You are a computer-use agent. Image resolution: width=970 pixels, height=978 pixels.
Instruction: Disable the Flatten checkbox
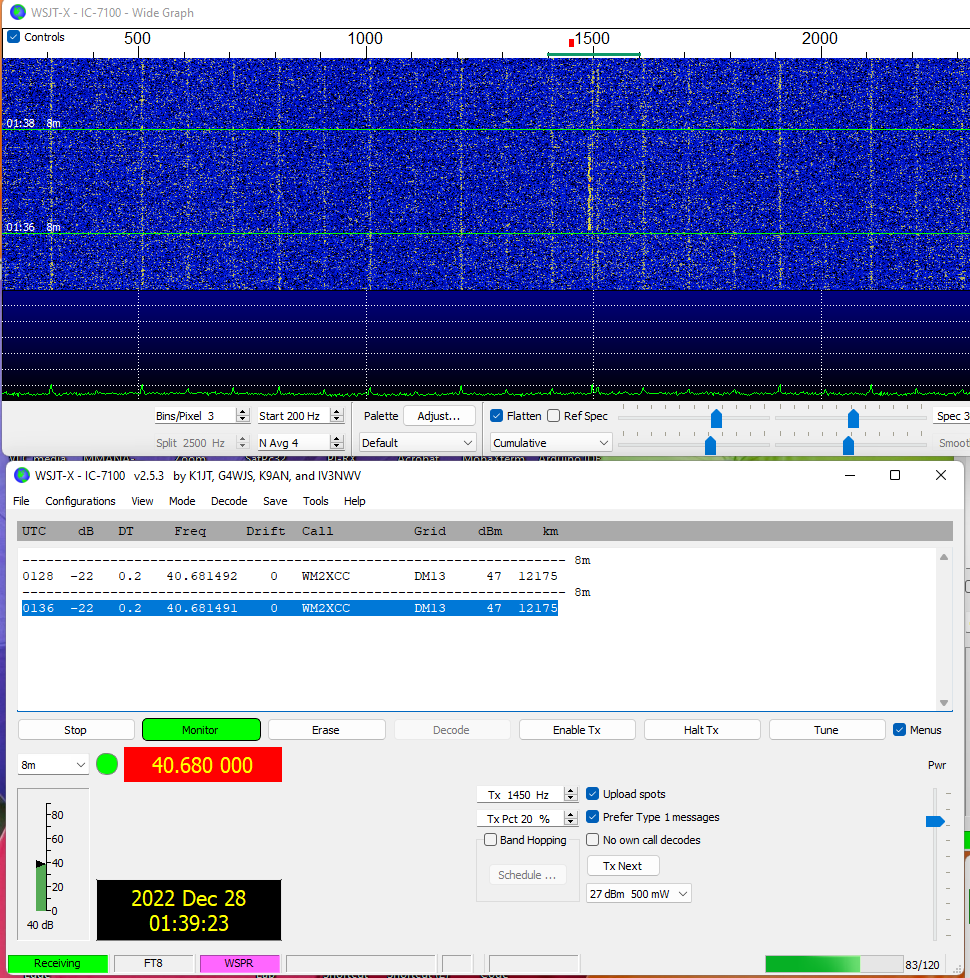pos(497,416)
